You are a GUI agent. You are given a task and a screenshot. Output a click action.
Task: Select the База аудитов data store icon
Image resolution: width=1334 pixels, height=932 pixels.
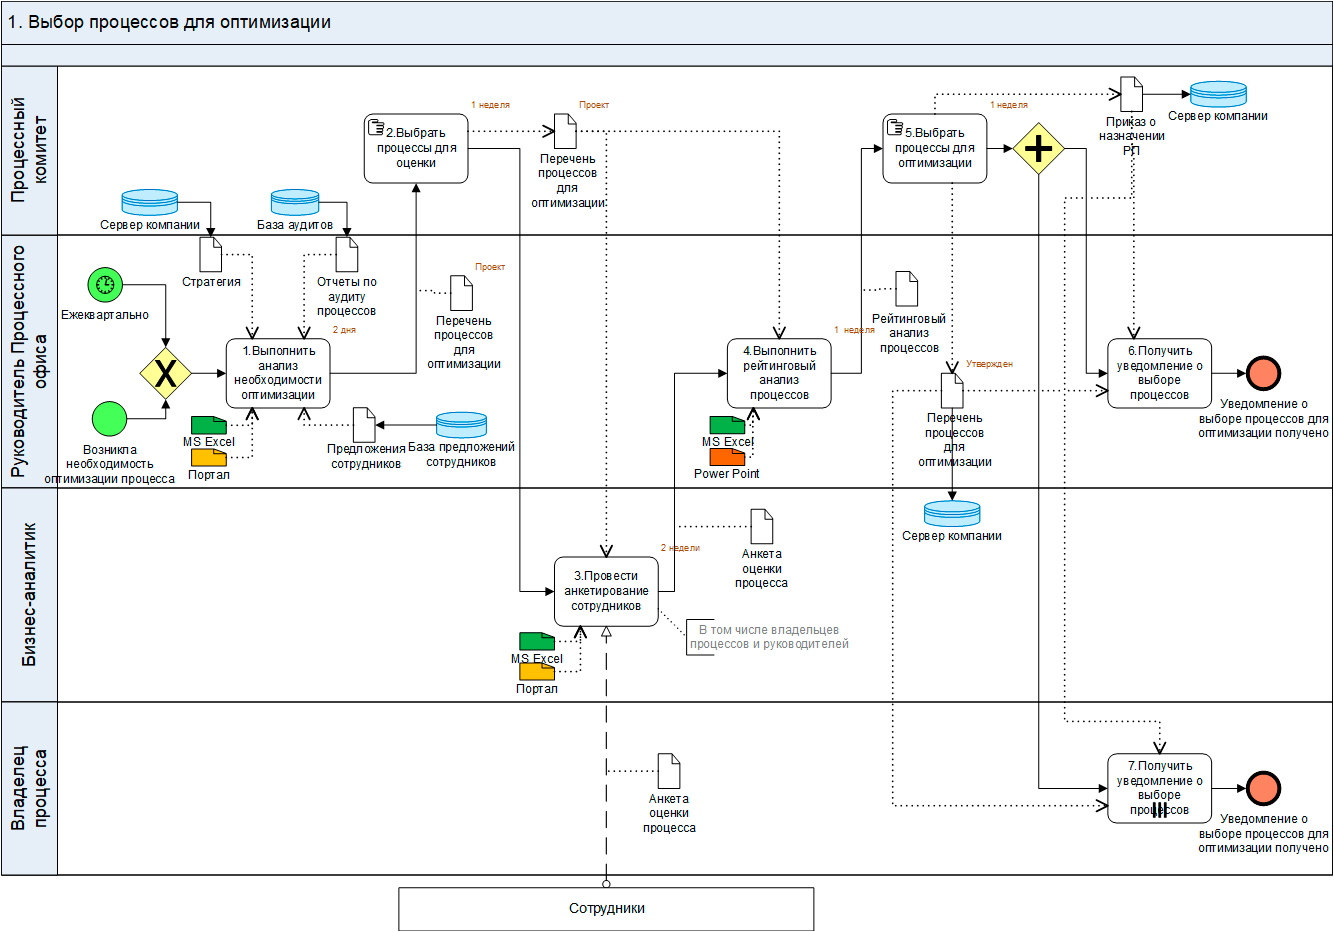[295, 203]
